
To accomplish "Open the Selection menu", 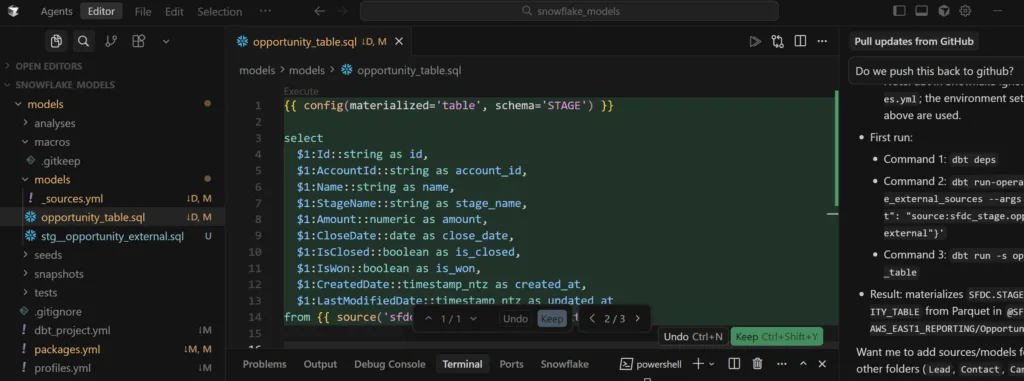I will pyautogui.click(x=219, y=12).
